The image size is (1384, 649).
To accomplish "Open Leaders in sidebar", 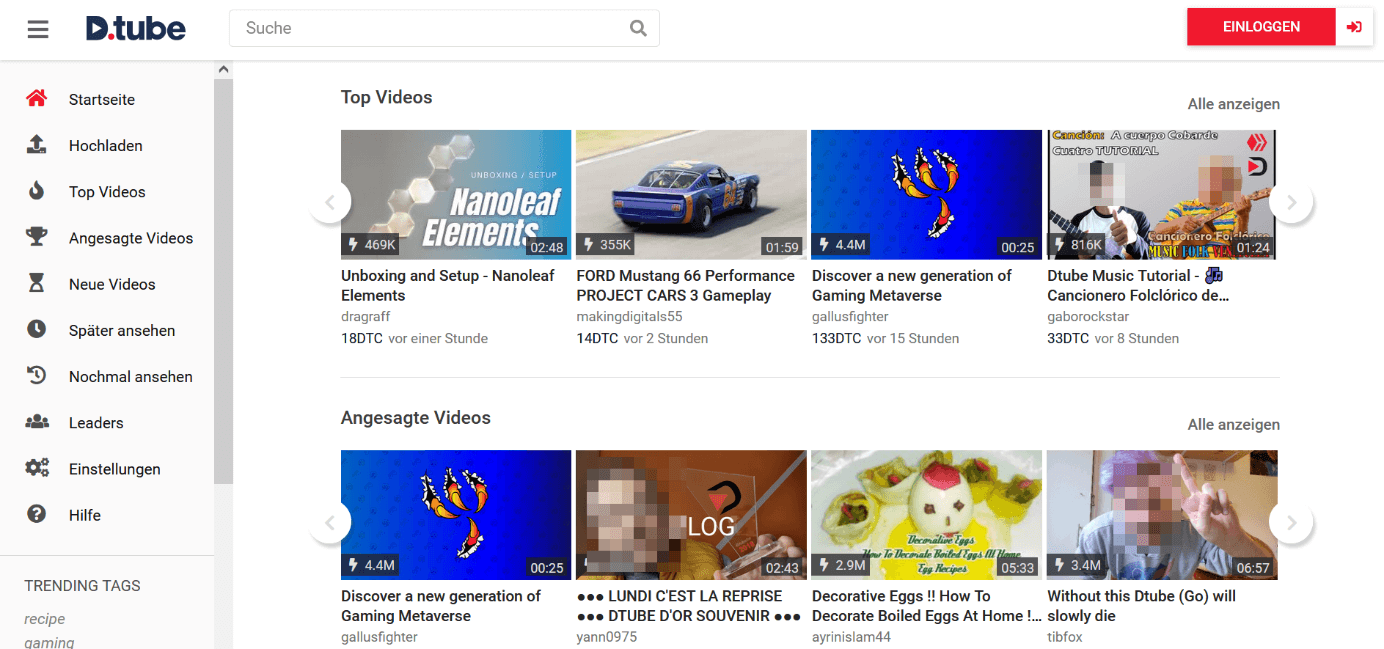I will tap(96, 423).
